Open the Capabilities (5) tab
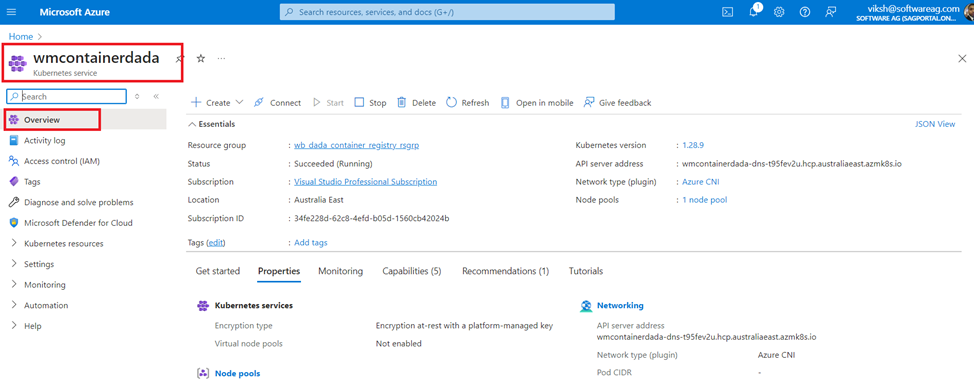Screen dimensions: 974x384 coord(412,271)
